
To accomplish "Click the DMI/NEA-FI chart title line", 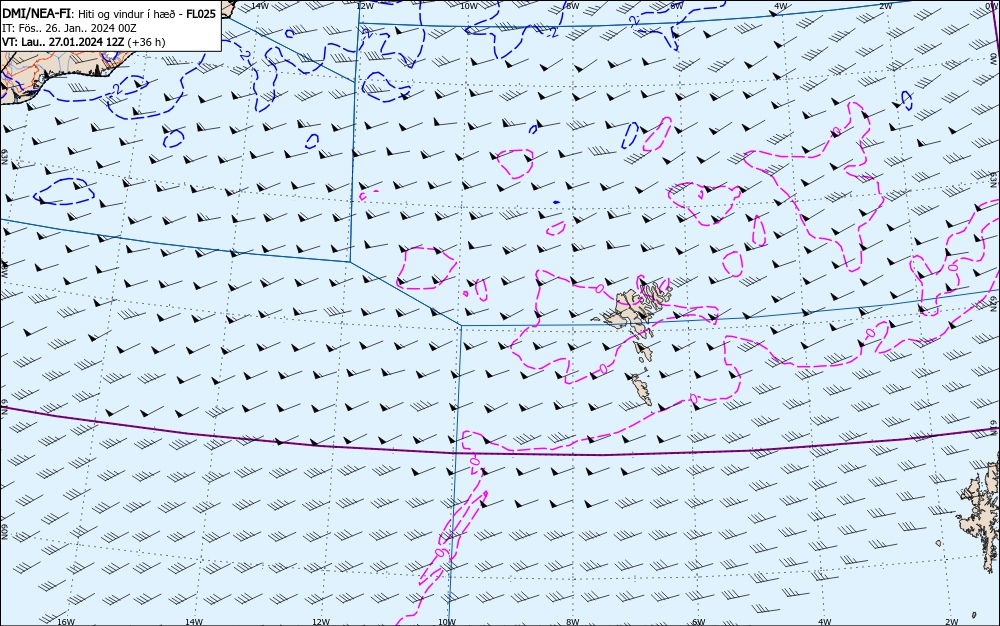I will [110, 13].
